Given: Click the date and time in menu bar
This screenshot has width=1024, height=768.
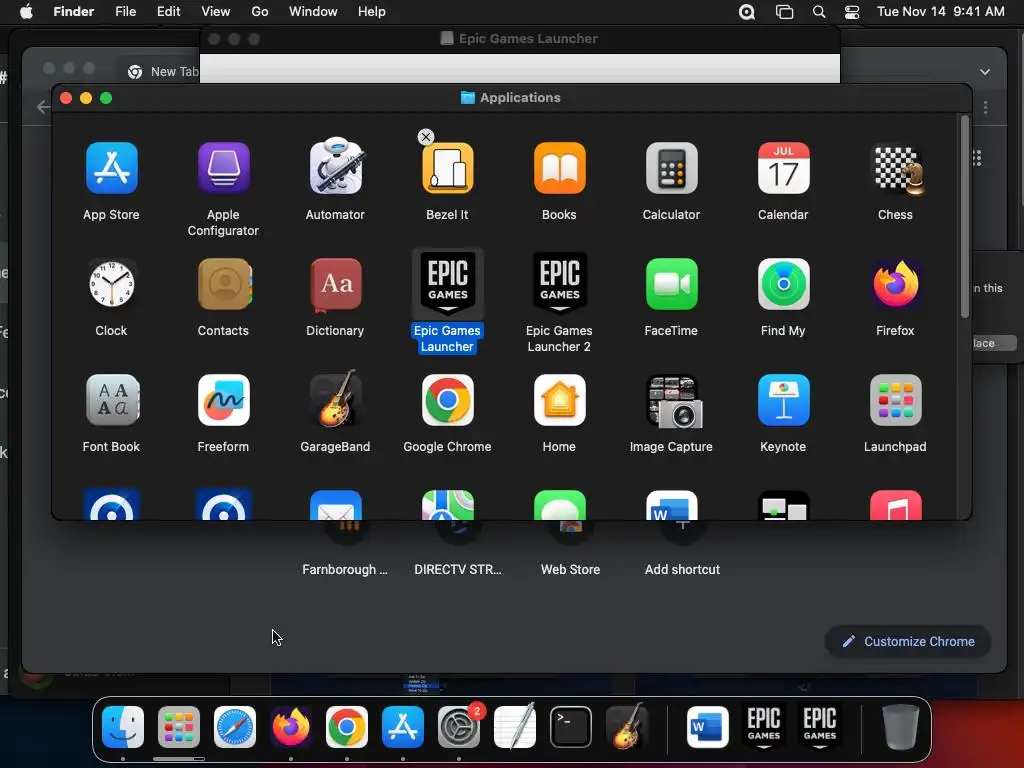Looking at the screenshot, I should [940, 12].
